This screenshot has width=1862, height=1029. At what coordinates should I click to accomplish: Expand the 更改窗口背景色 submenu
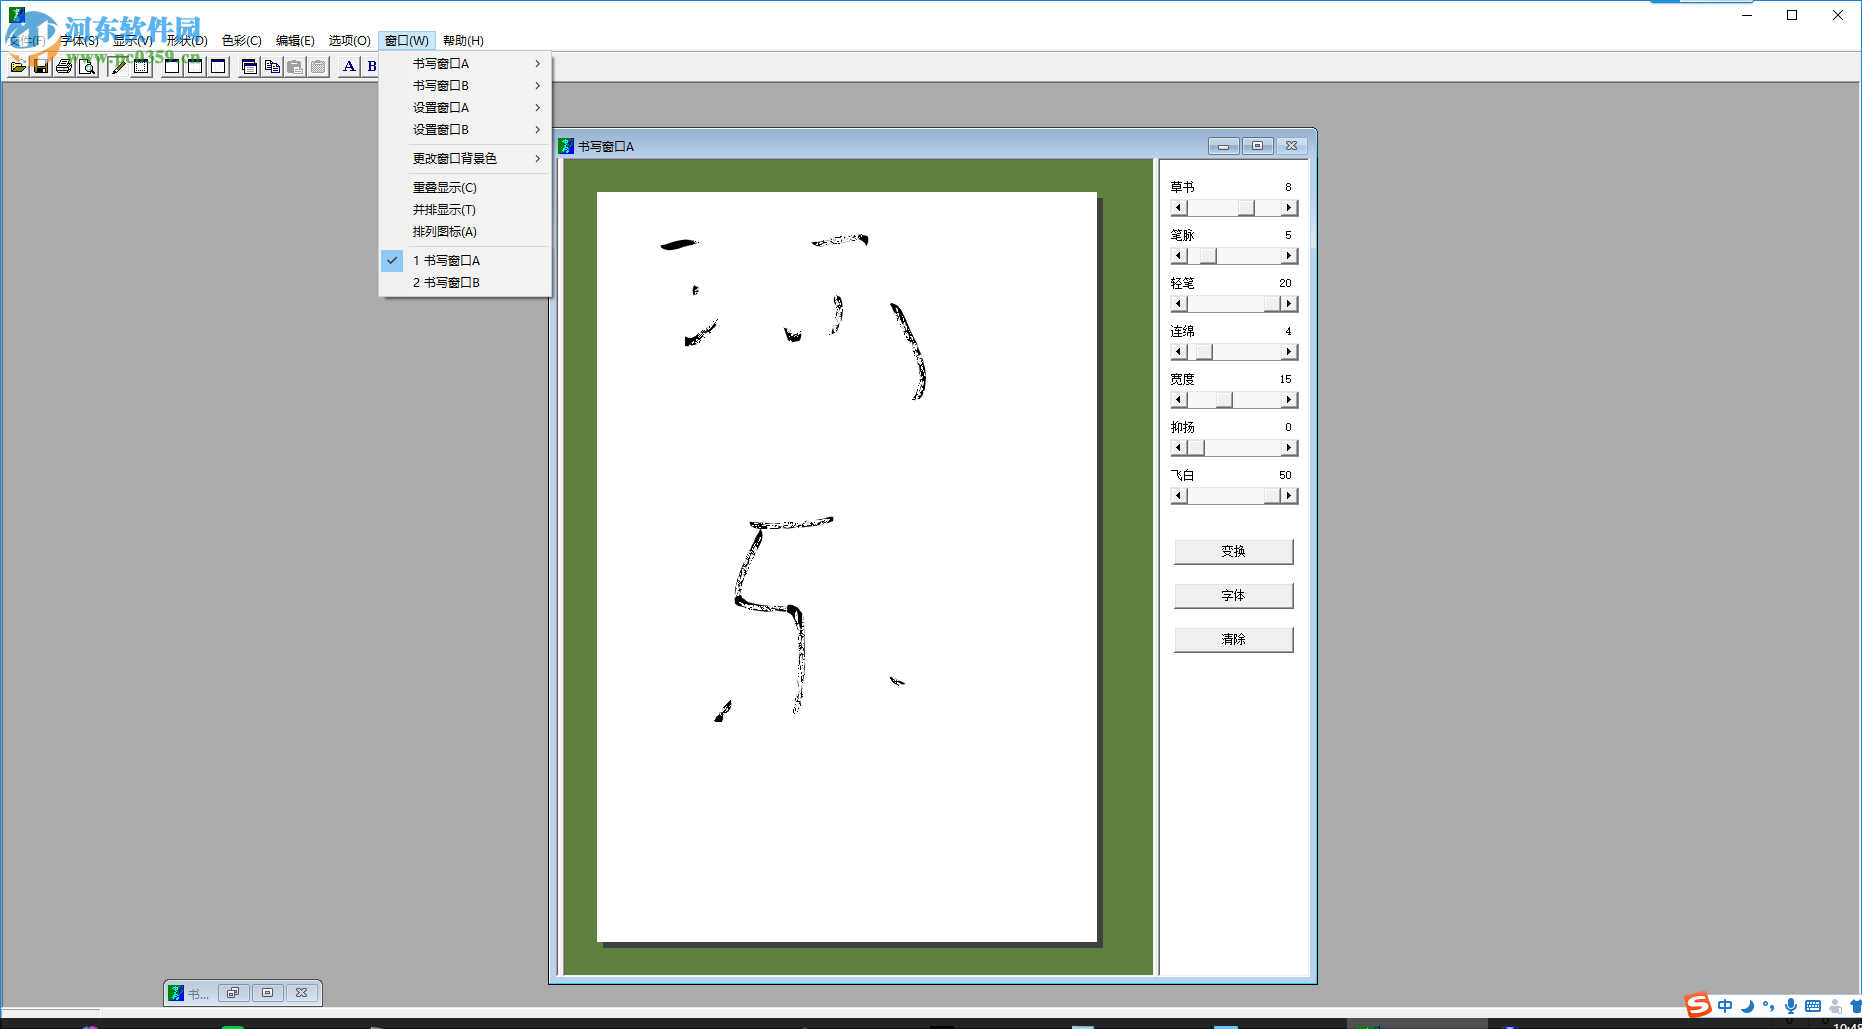click(x=466, y=159)
